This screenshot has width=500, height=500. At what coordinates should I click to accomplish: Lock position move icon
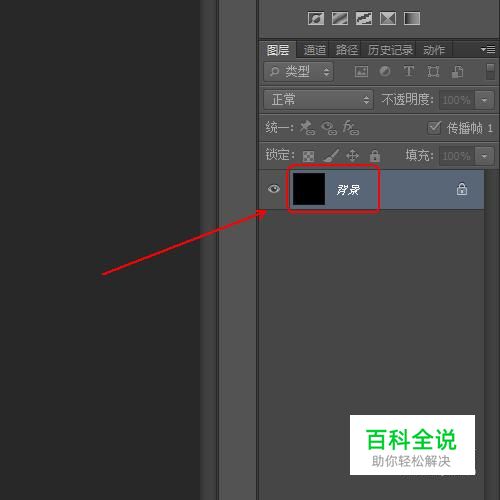point(352,155)
